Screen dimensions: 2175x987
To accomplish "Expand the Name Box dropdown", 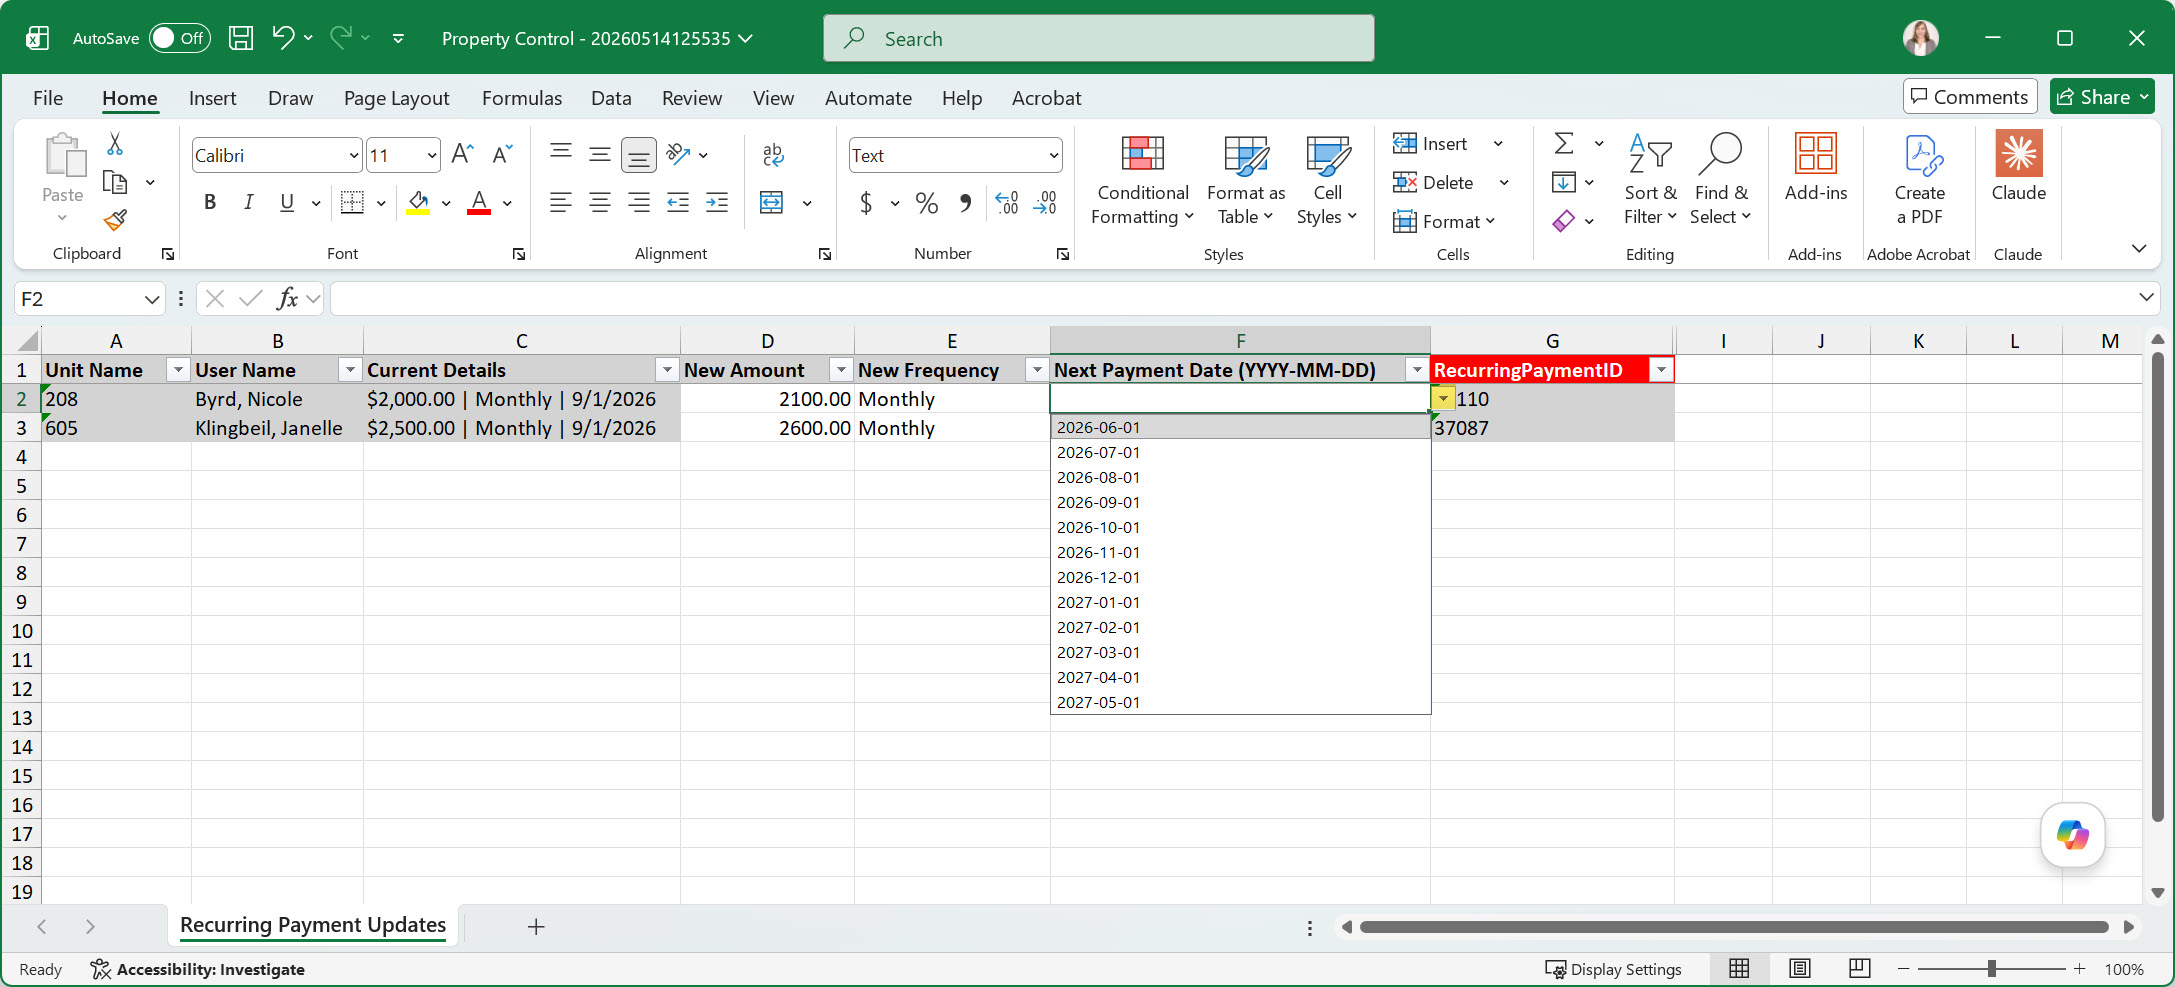I will point(151,299).
